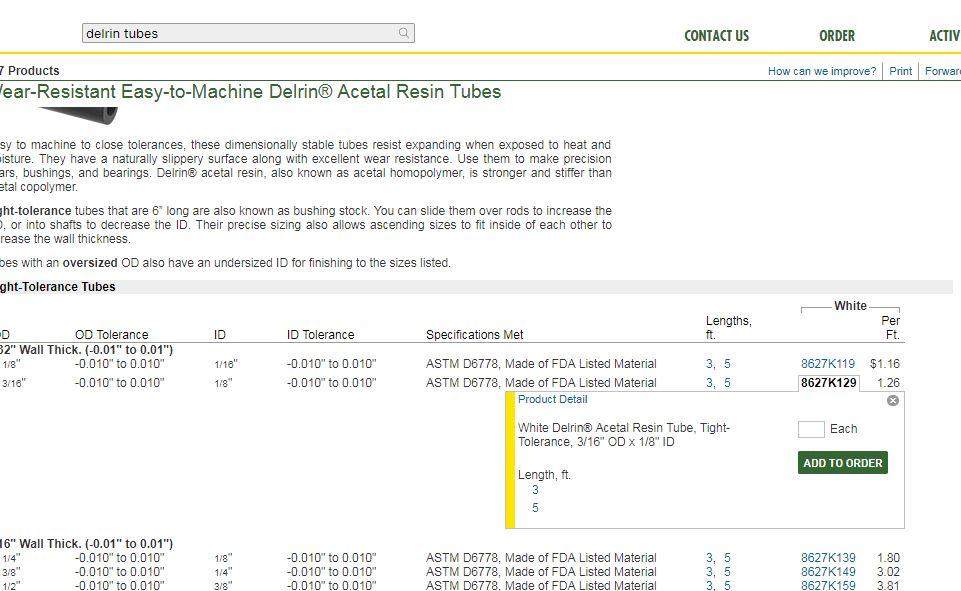Select 5 ft length for 1/4" OD tube

[727, 558]
